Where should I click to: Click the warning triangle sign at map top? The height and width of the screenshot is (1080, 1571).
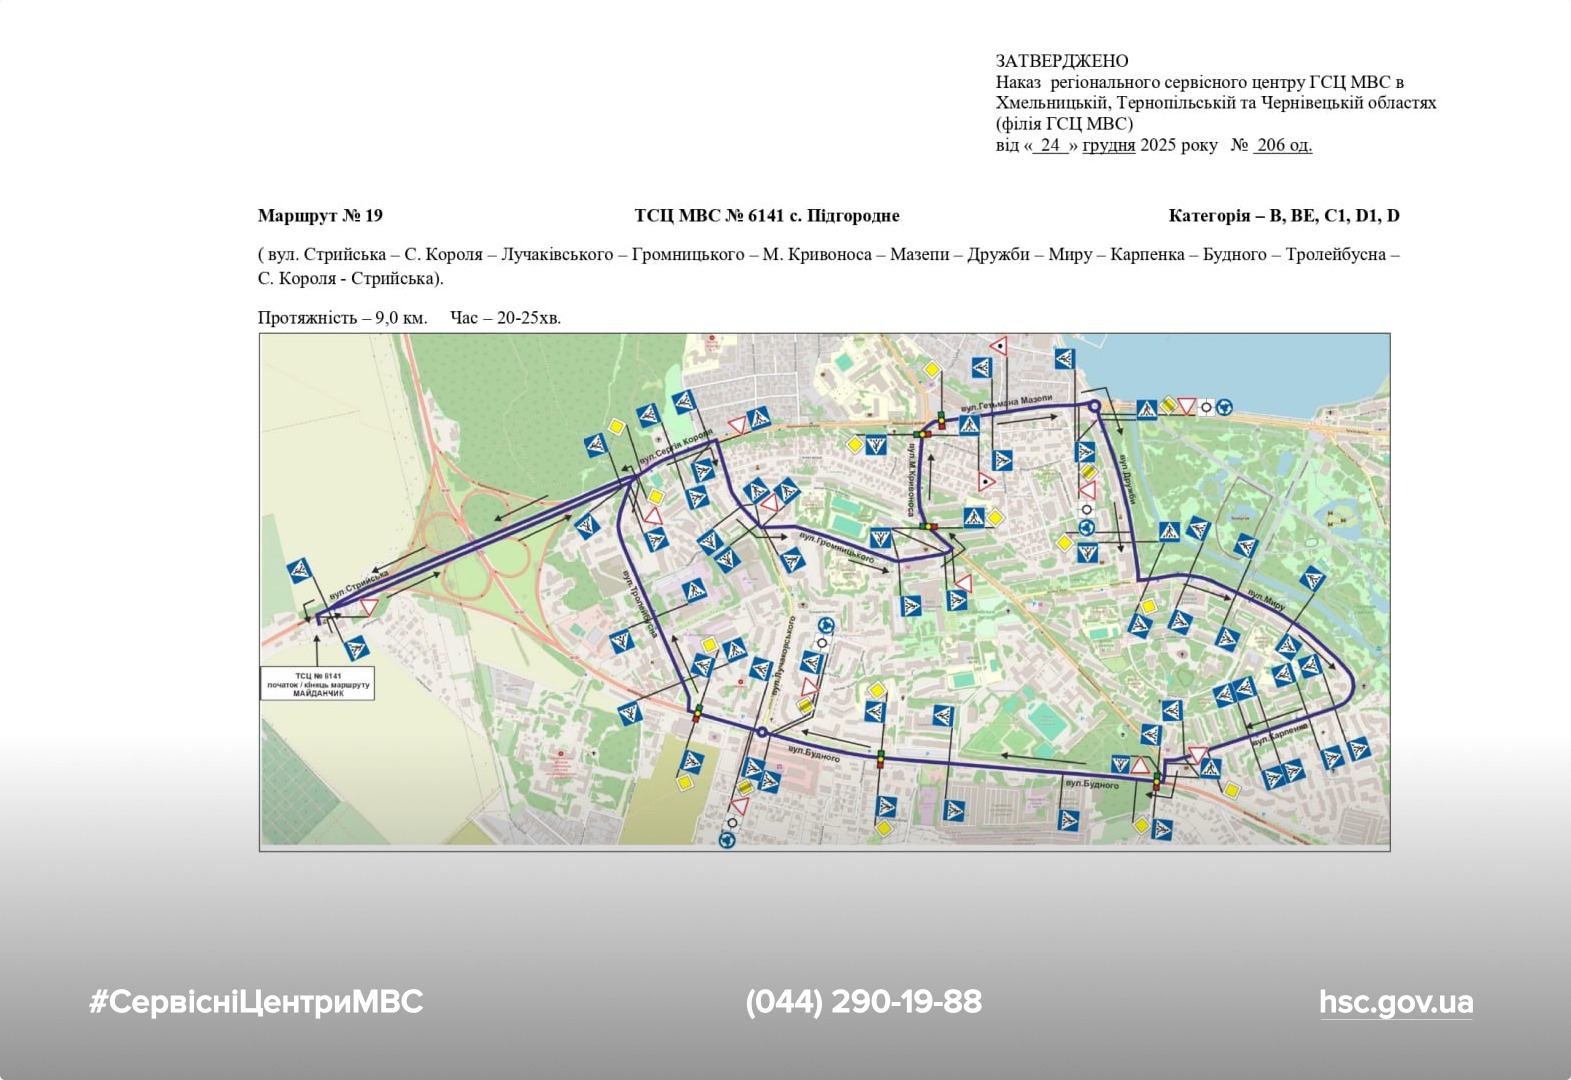997,347
